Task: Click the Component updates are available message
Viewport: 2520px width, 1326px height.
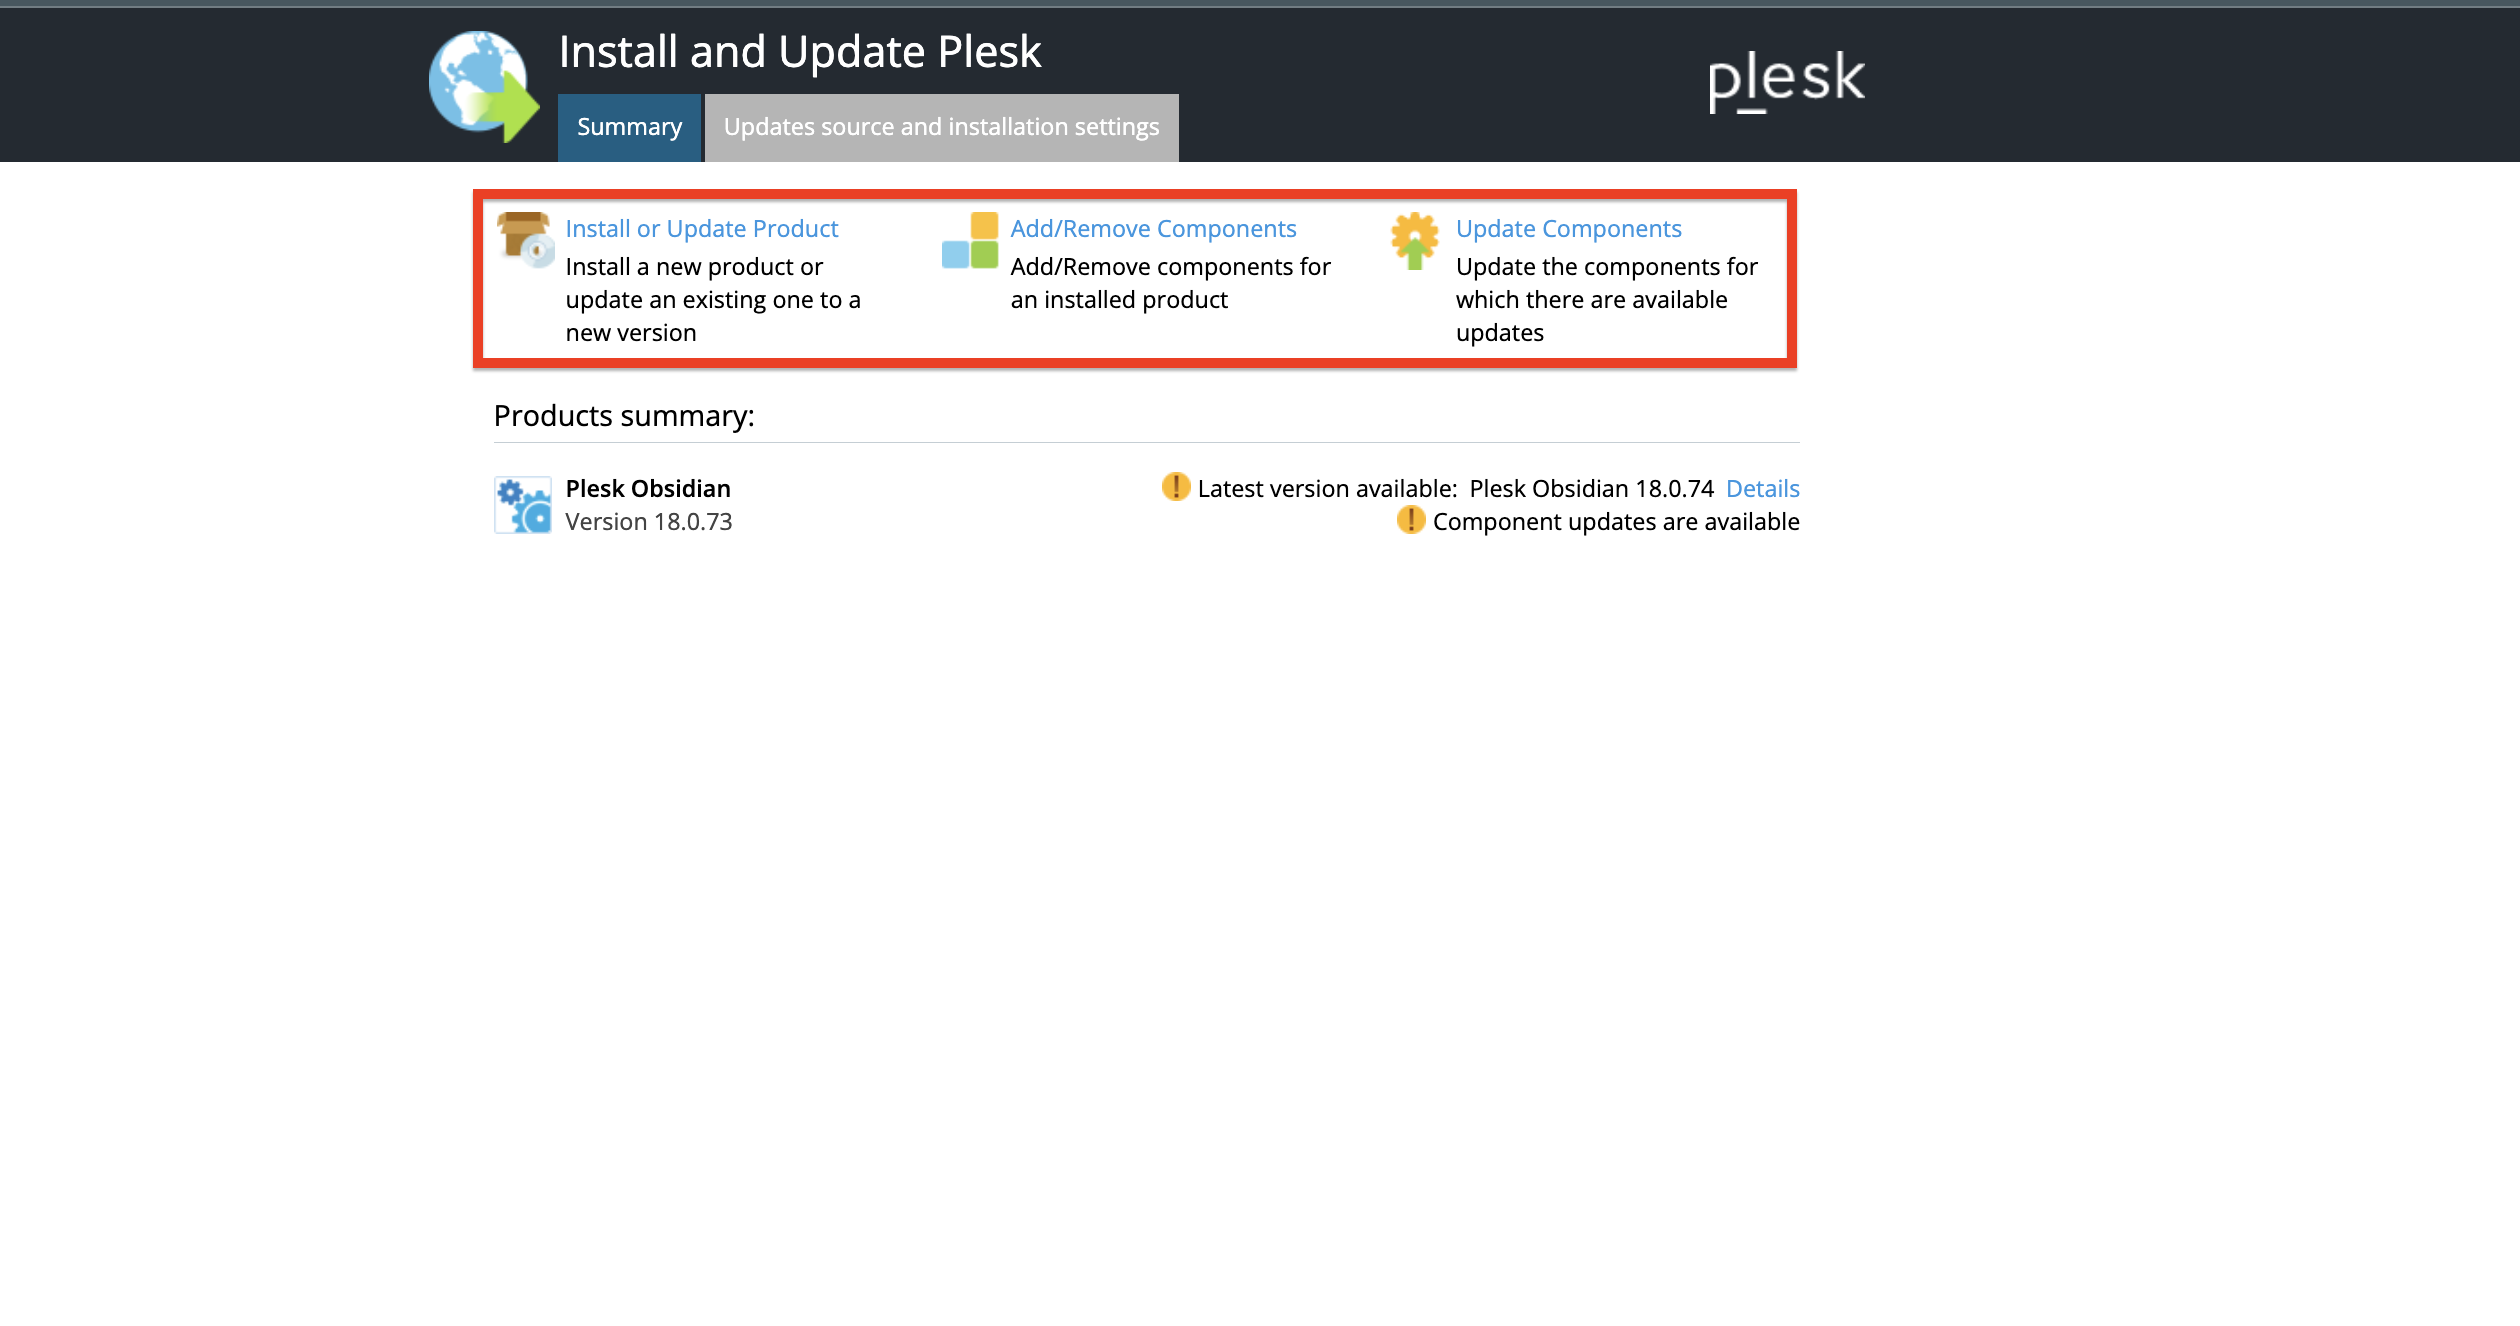Action: pos(1616,522)
